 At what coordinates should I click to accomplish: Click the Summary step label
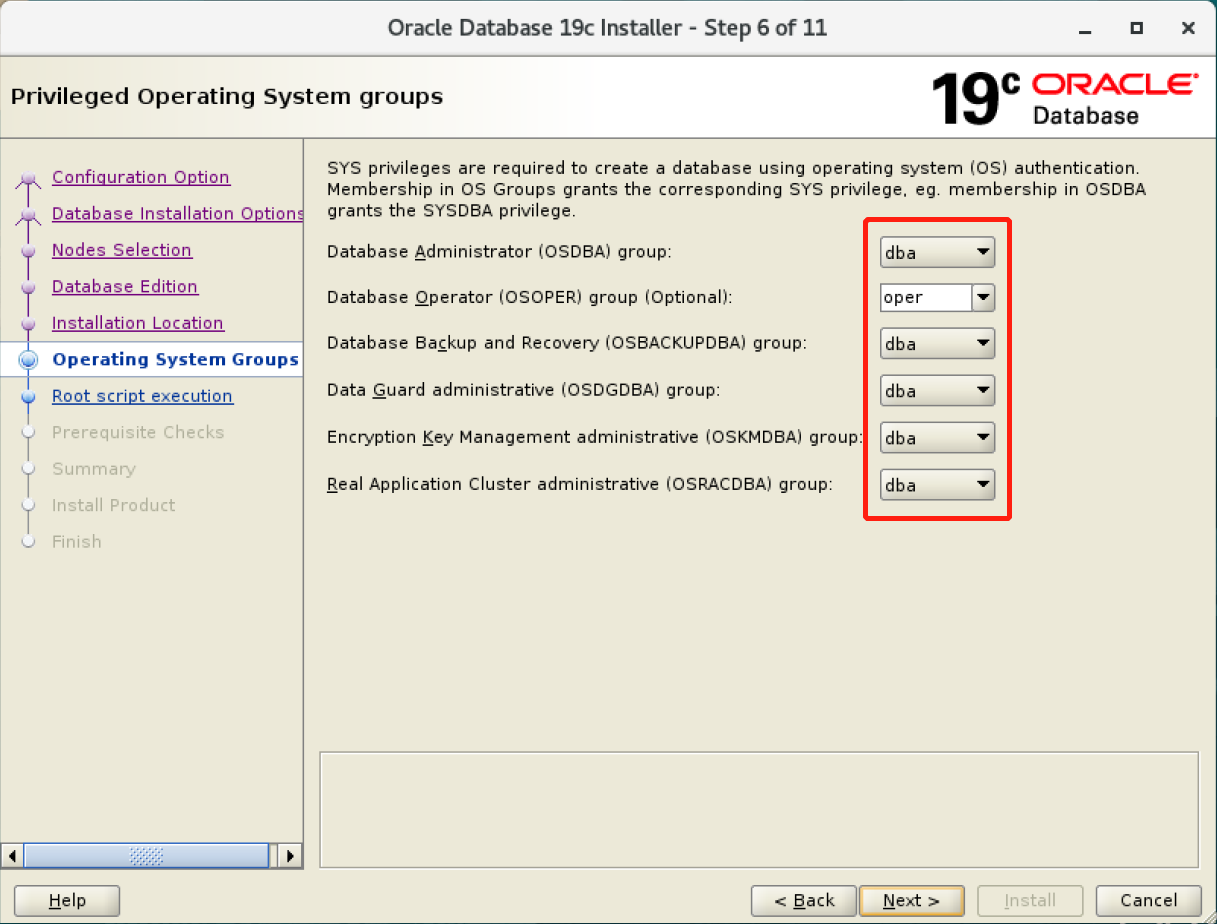click(x=93, y=469)
